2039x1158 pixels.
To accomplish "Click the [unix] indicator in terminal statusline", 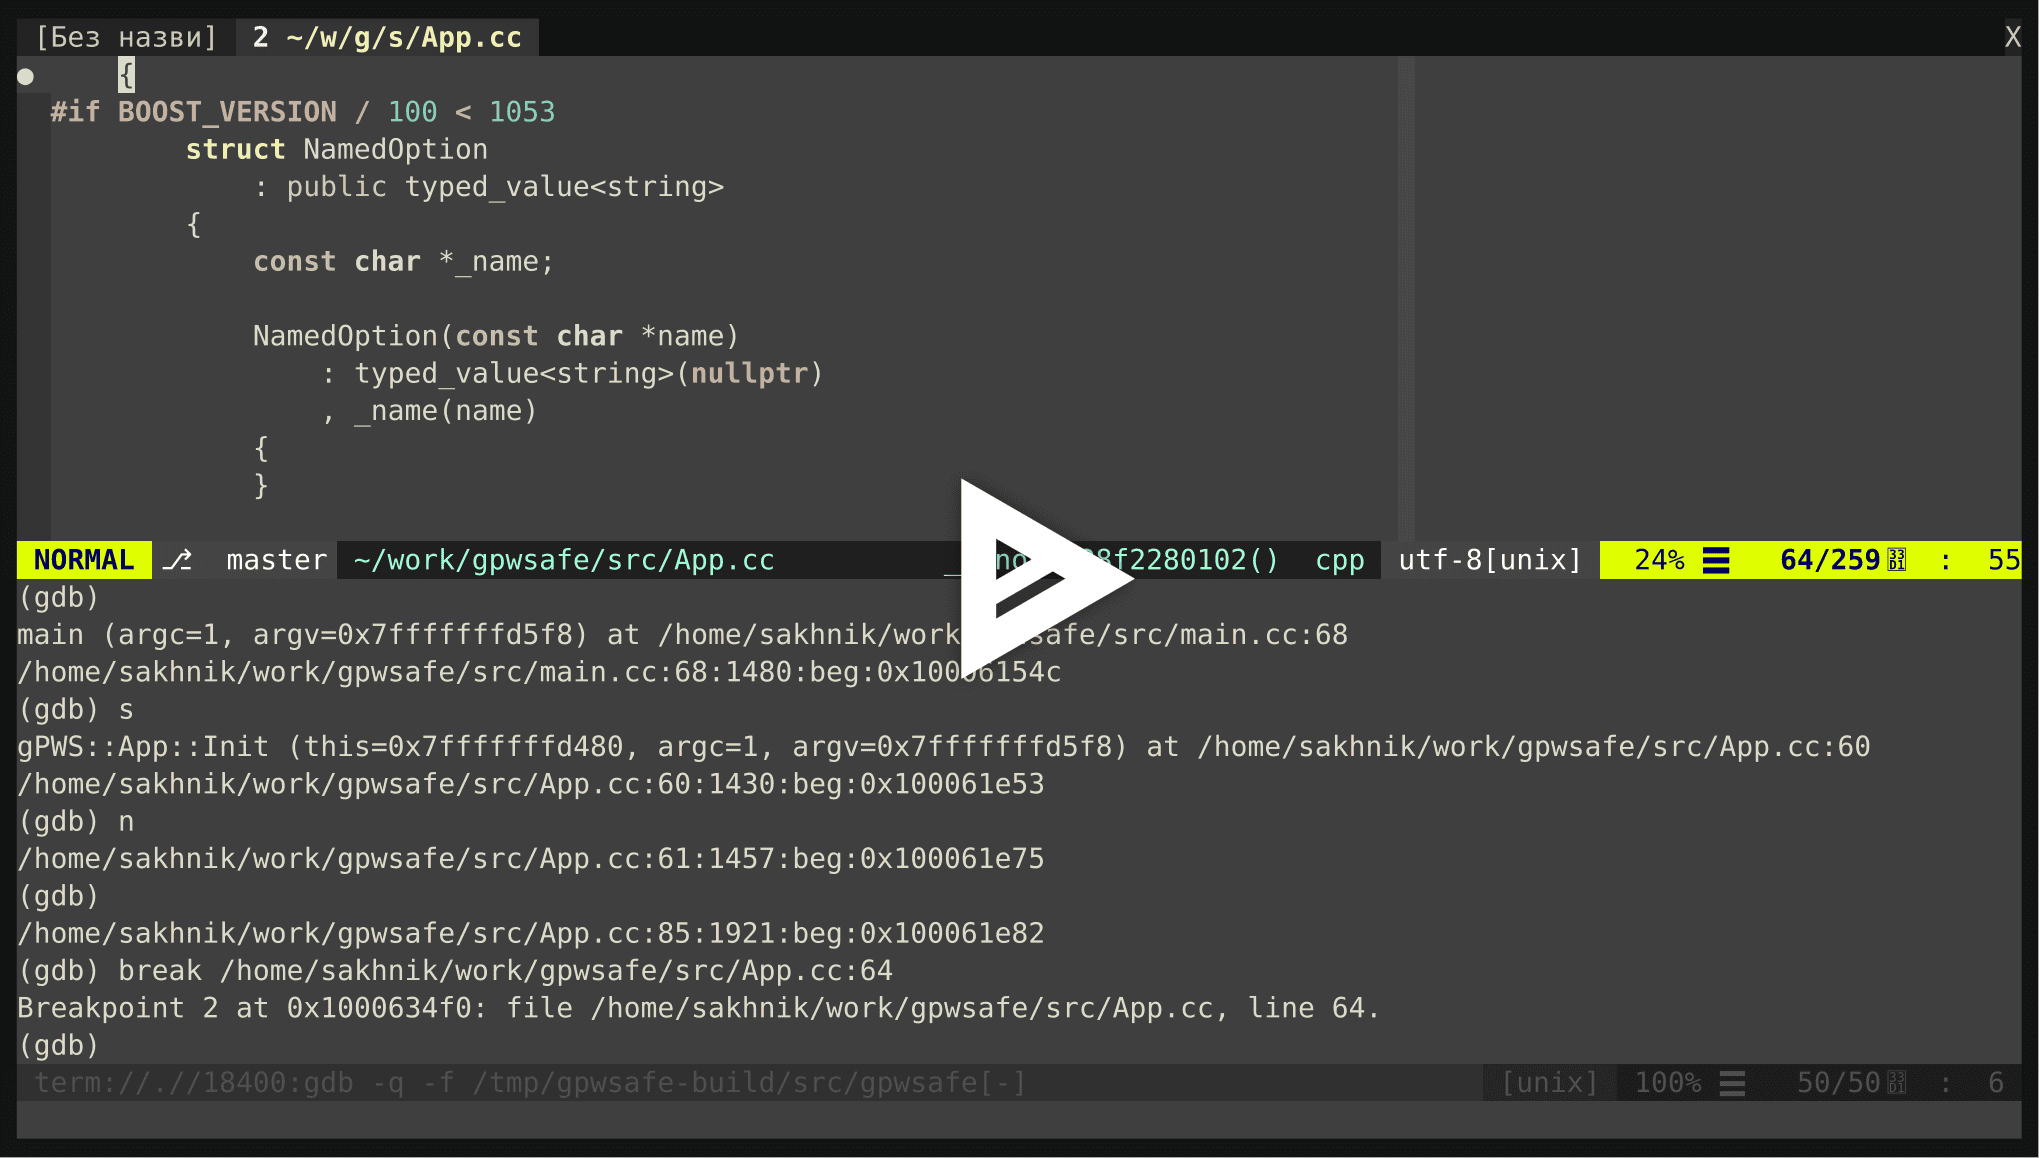I will (1549, 1083).
